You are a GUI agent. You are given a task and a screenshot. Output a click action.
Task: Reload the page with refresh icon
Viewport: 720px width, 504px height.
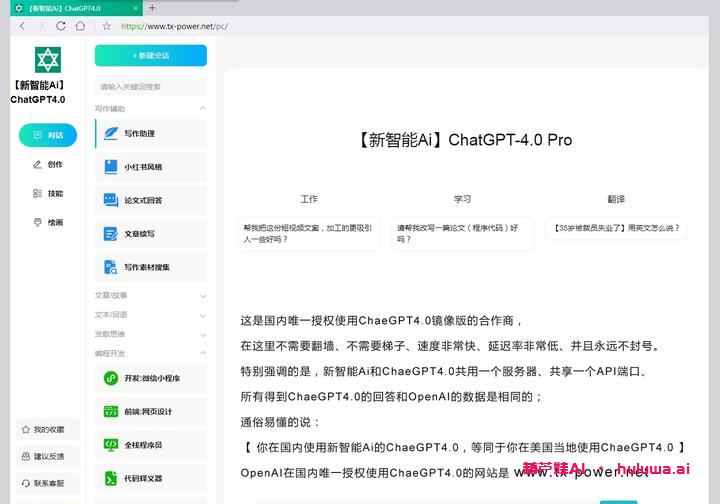click(61, 26)
